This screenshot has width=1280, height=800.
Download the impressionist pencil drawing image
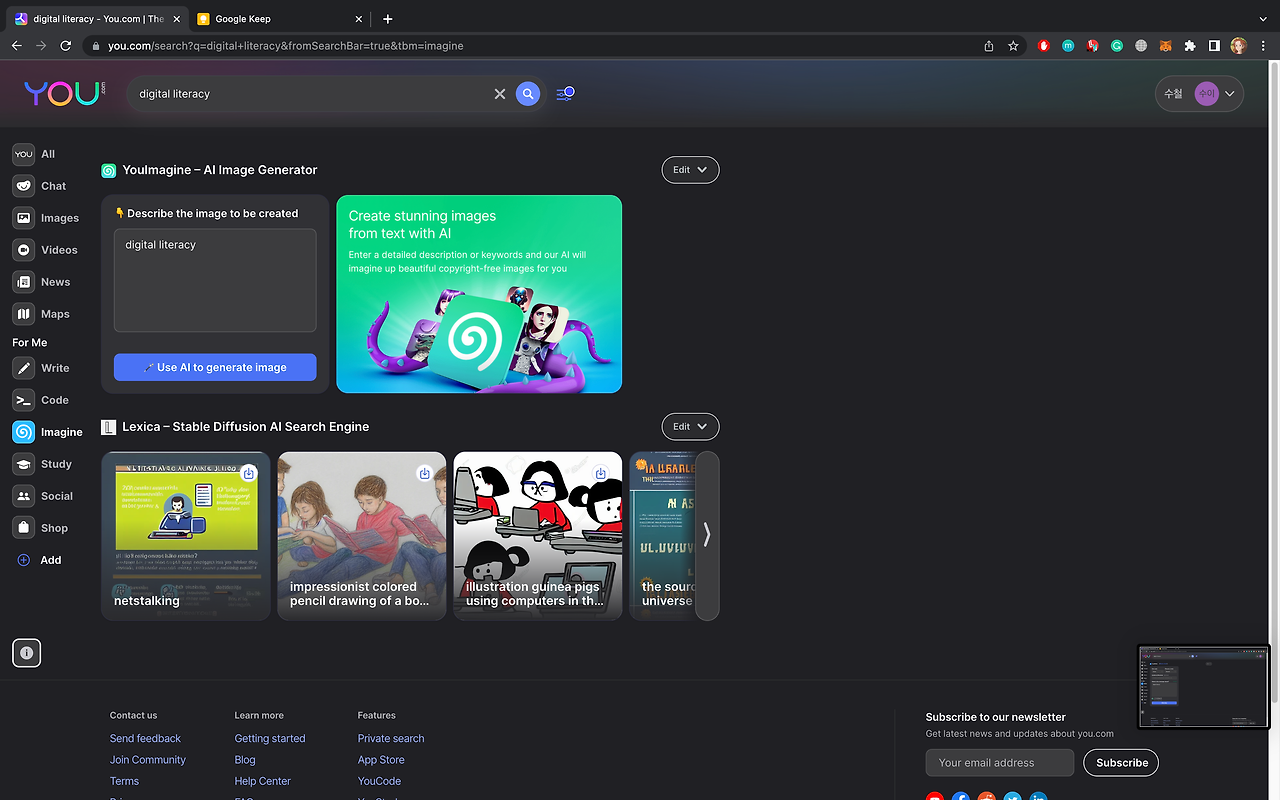click(425, 473)
